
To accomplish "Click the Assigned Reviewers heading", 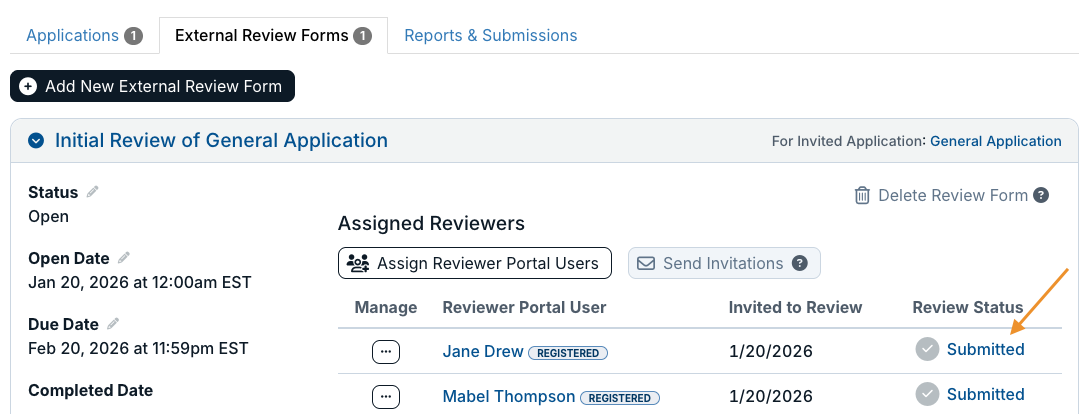I will click(431, 224).
